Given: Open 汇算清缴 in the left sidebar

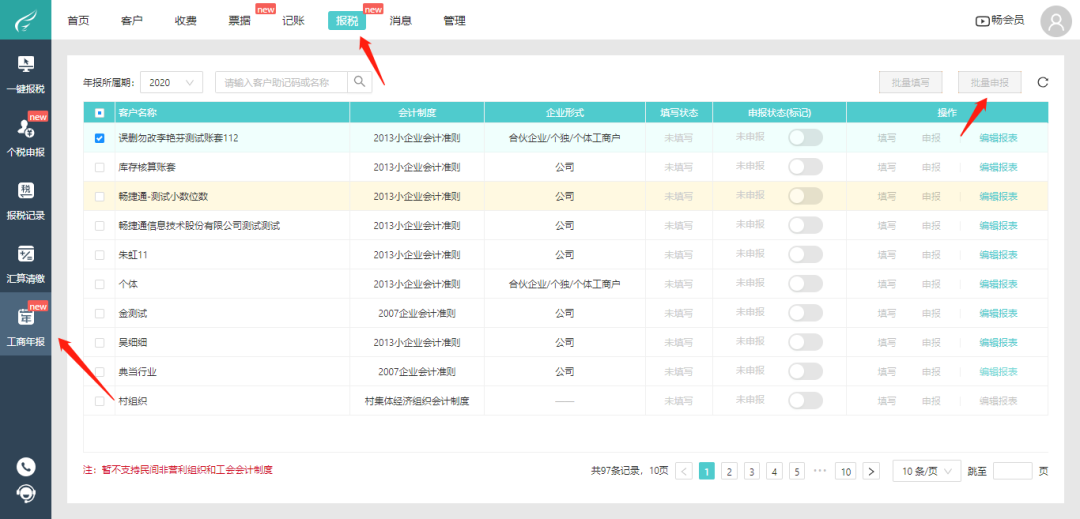Looking at the screenshot, I should [x=25, y=262].
